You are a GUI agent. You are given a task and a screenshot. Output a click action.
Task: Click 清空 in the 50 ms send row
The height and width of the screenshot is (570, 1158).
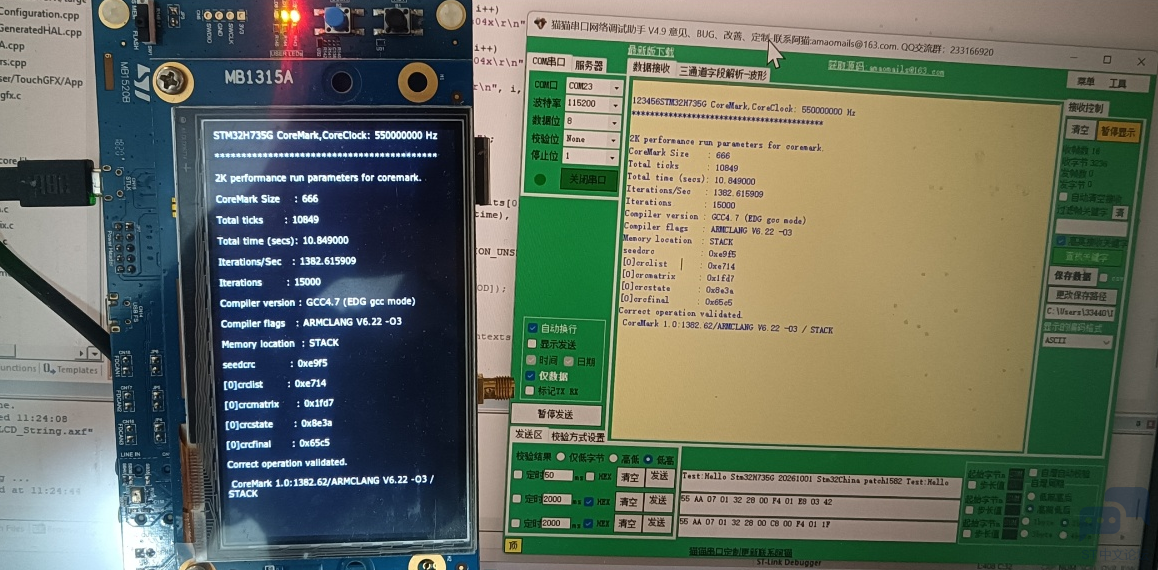tap(628, 478)
